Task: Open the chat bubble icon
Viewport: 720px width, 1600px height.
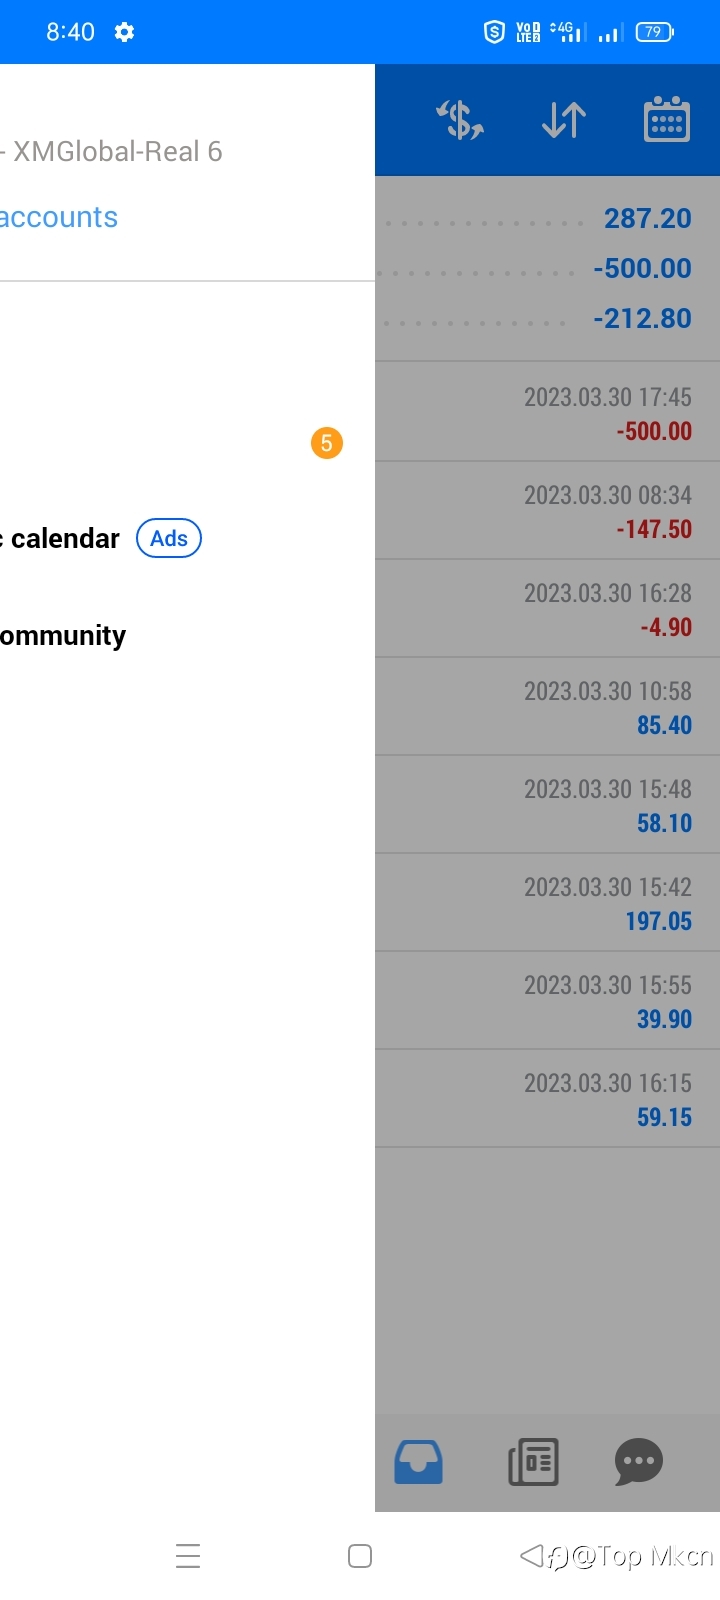Action: coord(639,1462)
